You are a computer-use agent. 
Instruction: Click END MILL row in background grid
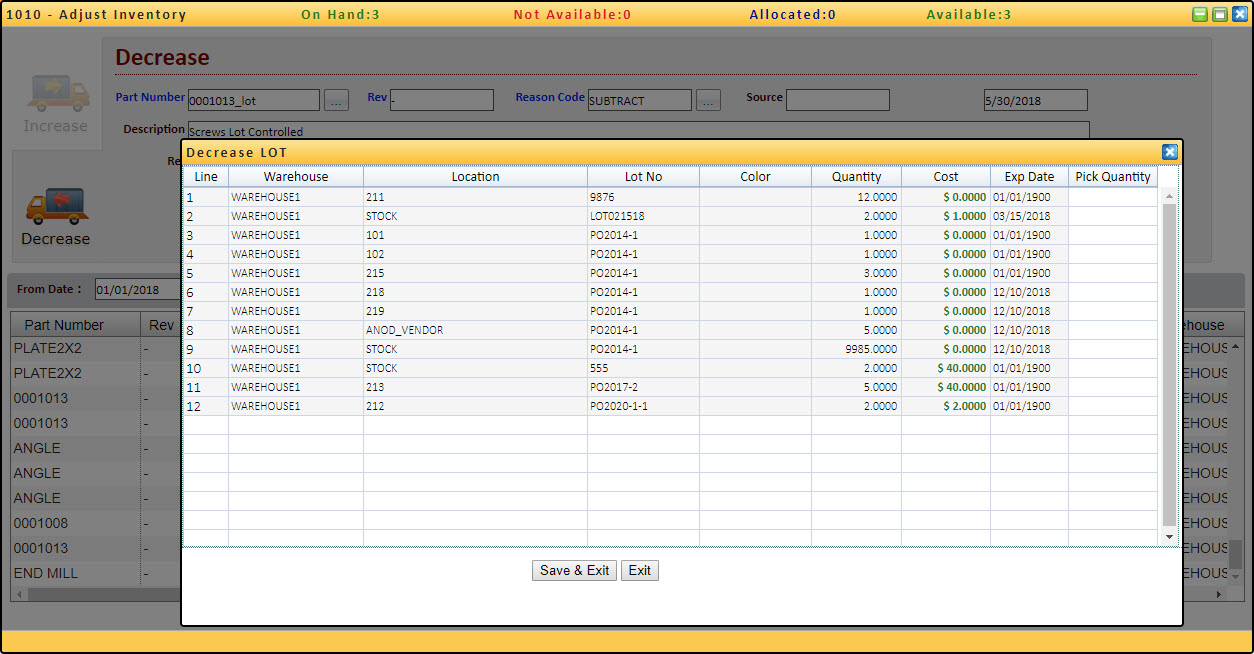tap(75, 573)
